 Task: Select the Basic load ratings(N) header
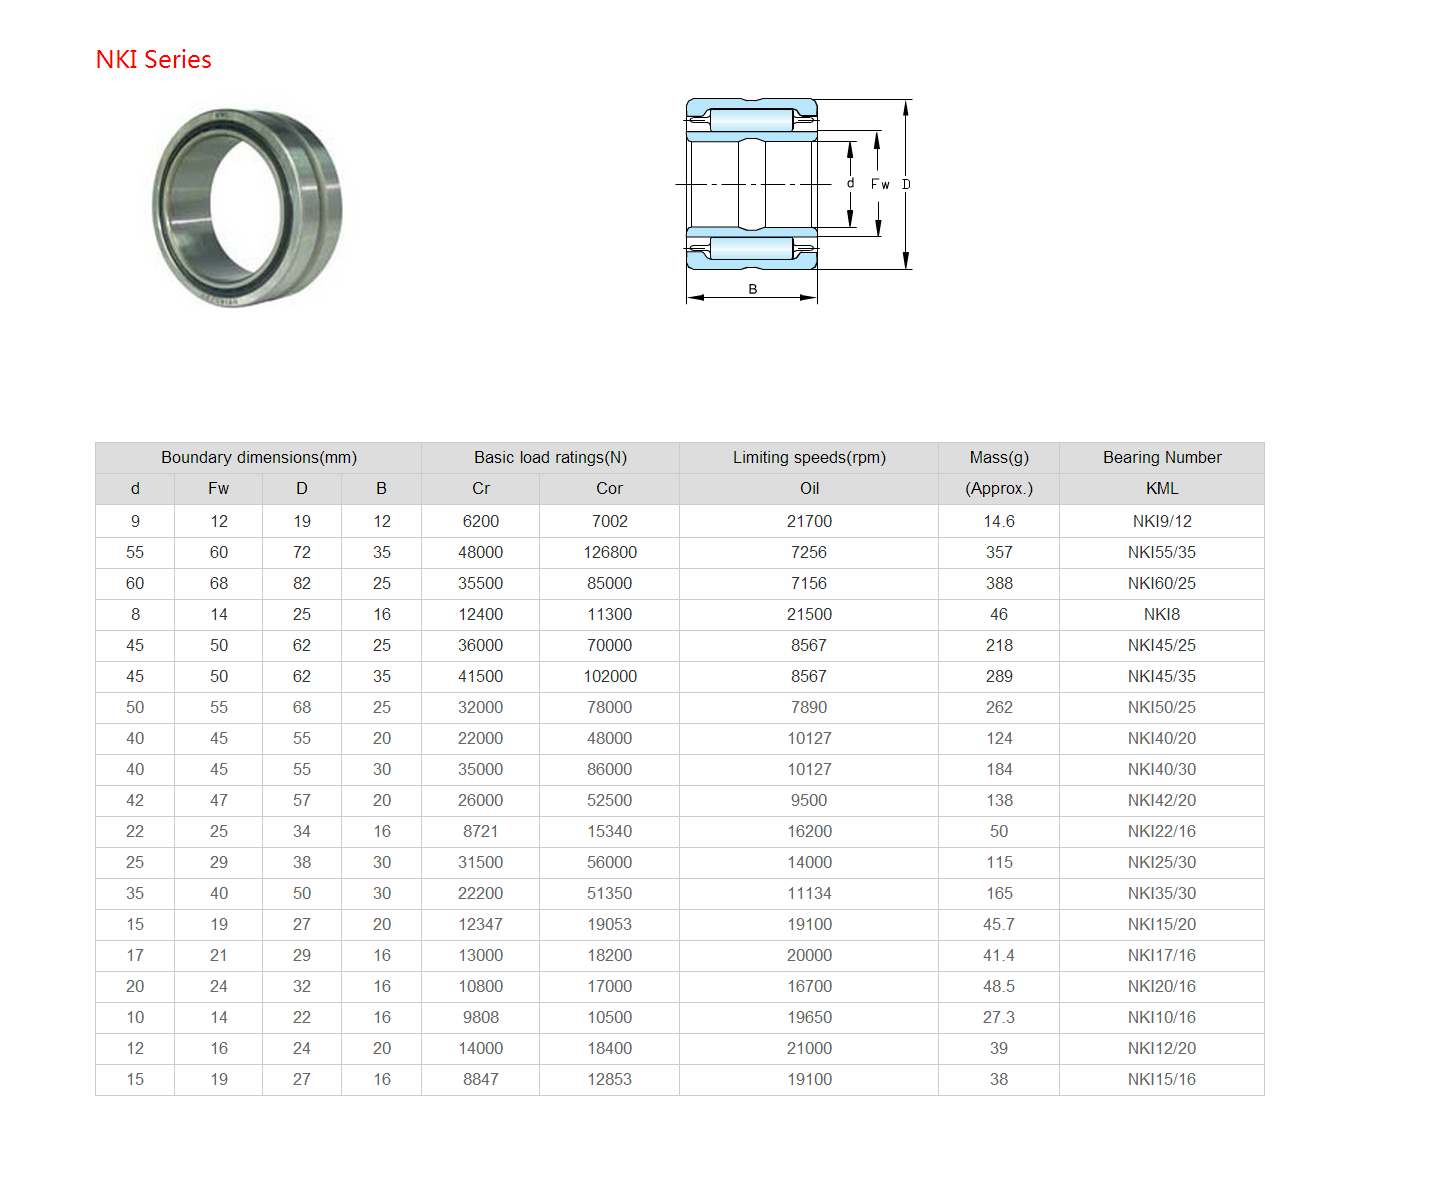coord(550,458)
